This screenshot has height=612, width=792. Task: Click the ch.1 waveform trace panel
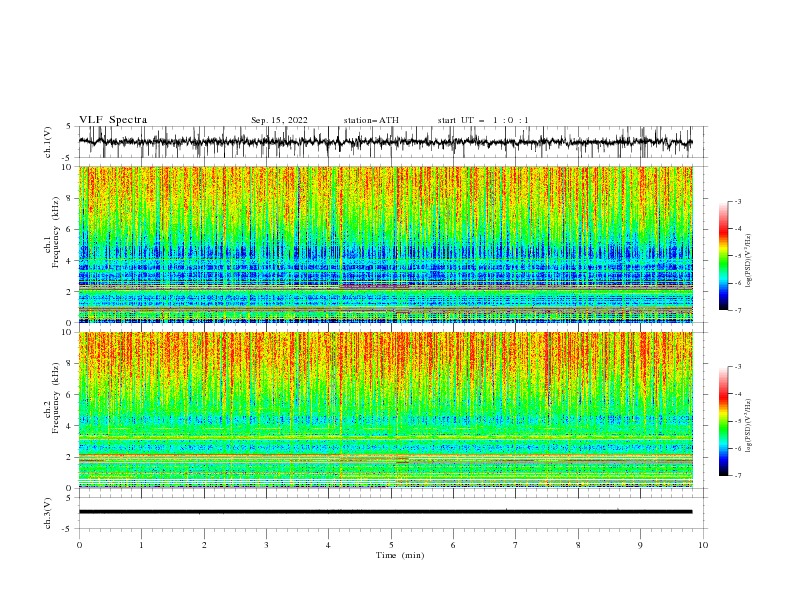click(x=392, y=142)
